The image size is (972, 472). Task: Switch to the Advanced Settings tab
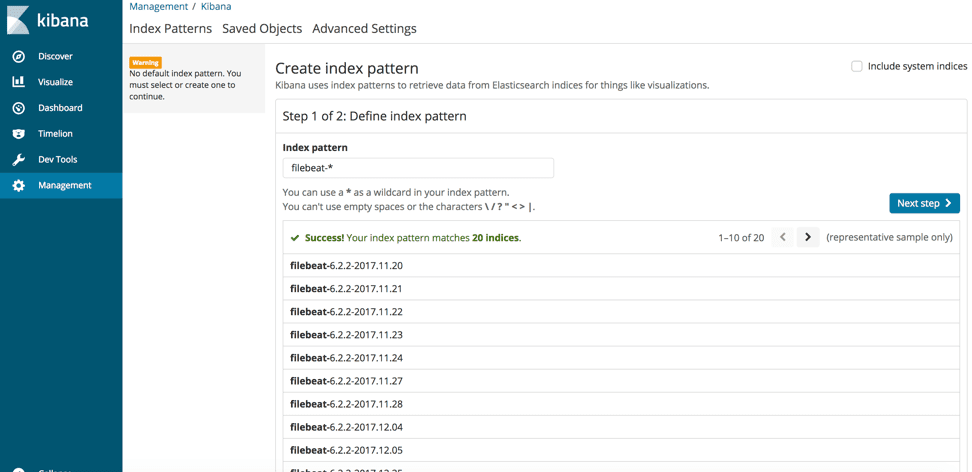click(364, 29)
